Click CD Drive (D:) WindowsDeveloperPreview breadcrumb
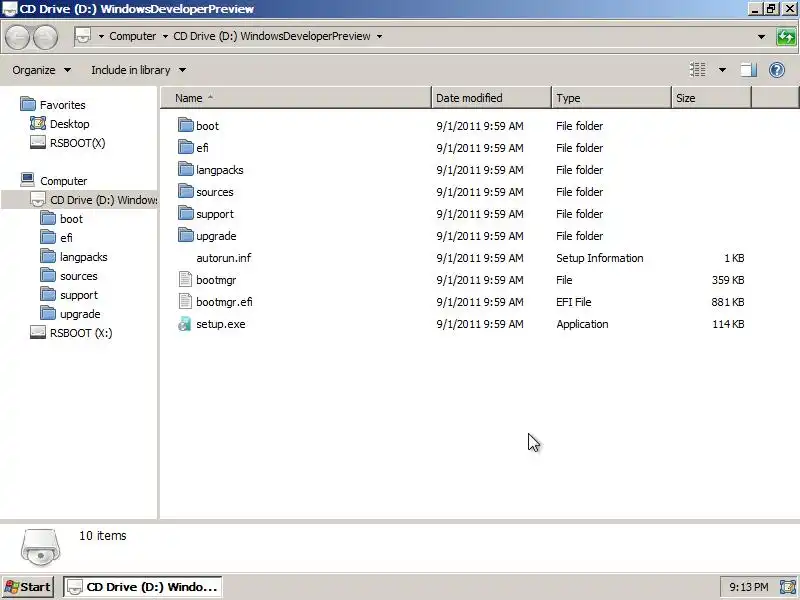Image resolution: width=800 pixels, height=600 pixels. 272,36
